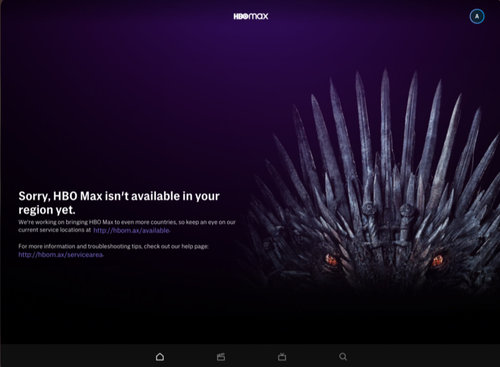Click the 'current service locations at' text
The height and width of the screenshot is (367, 500).
point(55,230)
